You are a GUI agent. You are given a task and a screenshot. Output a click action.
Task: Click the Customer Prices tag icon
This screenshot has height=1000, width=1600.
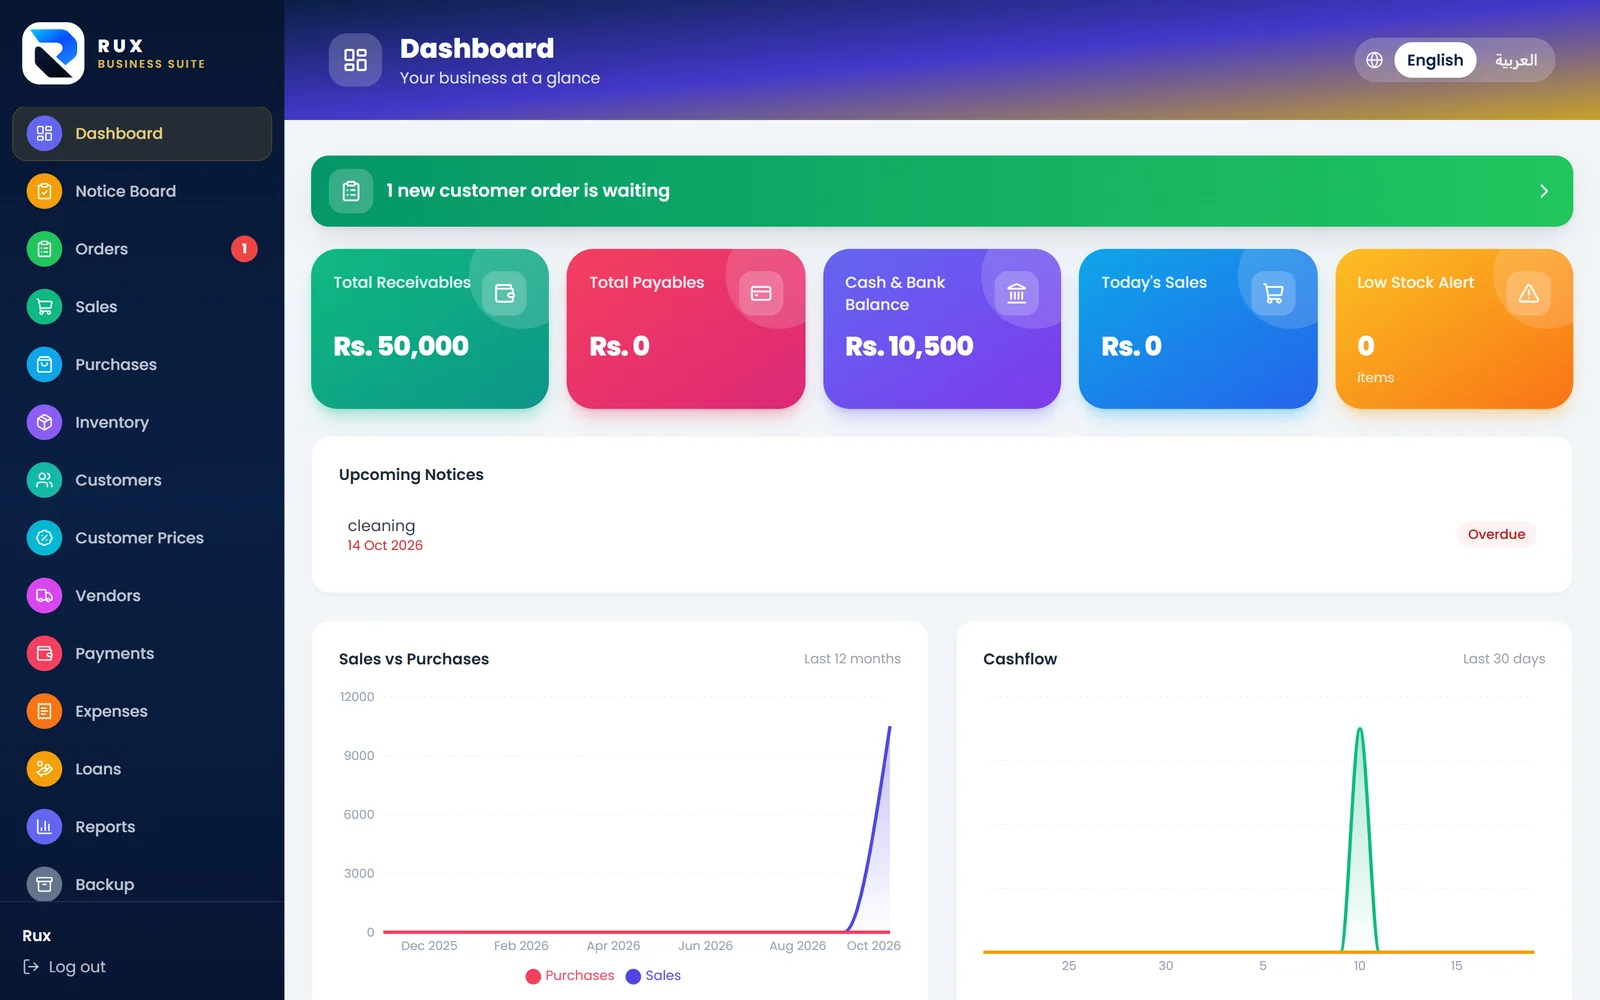44,538
